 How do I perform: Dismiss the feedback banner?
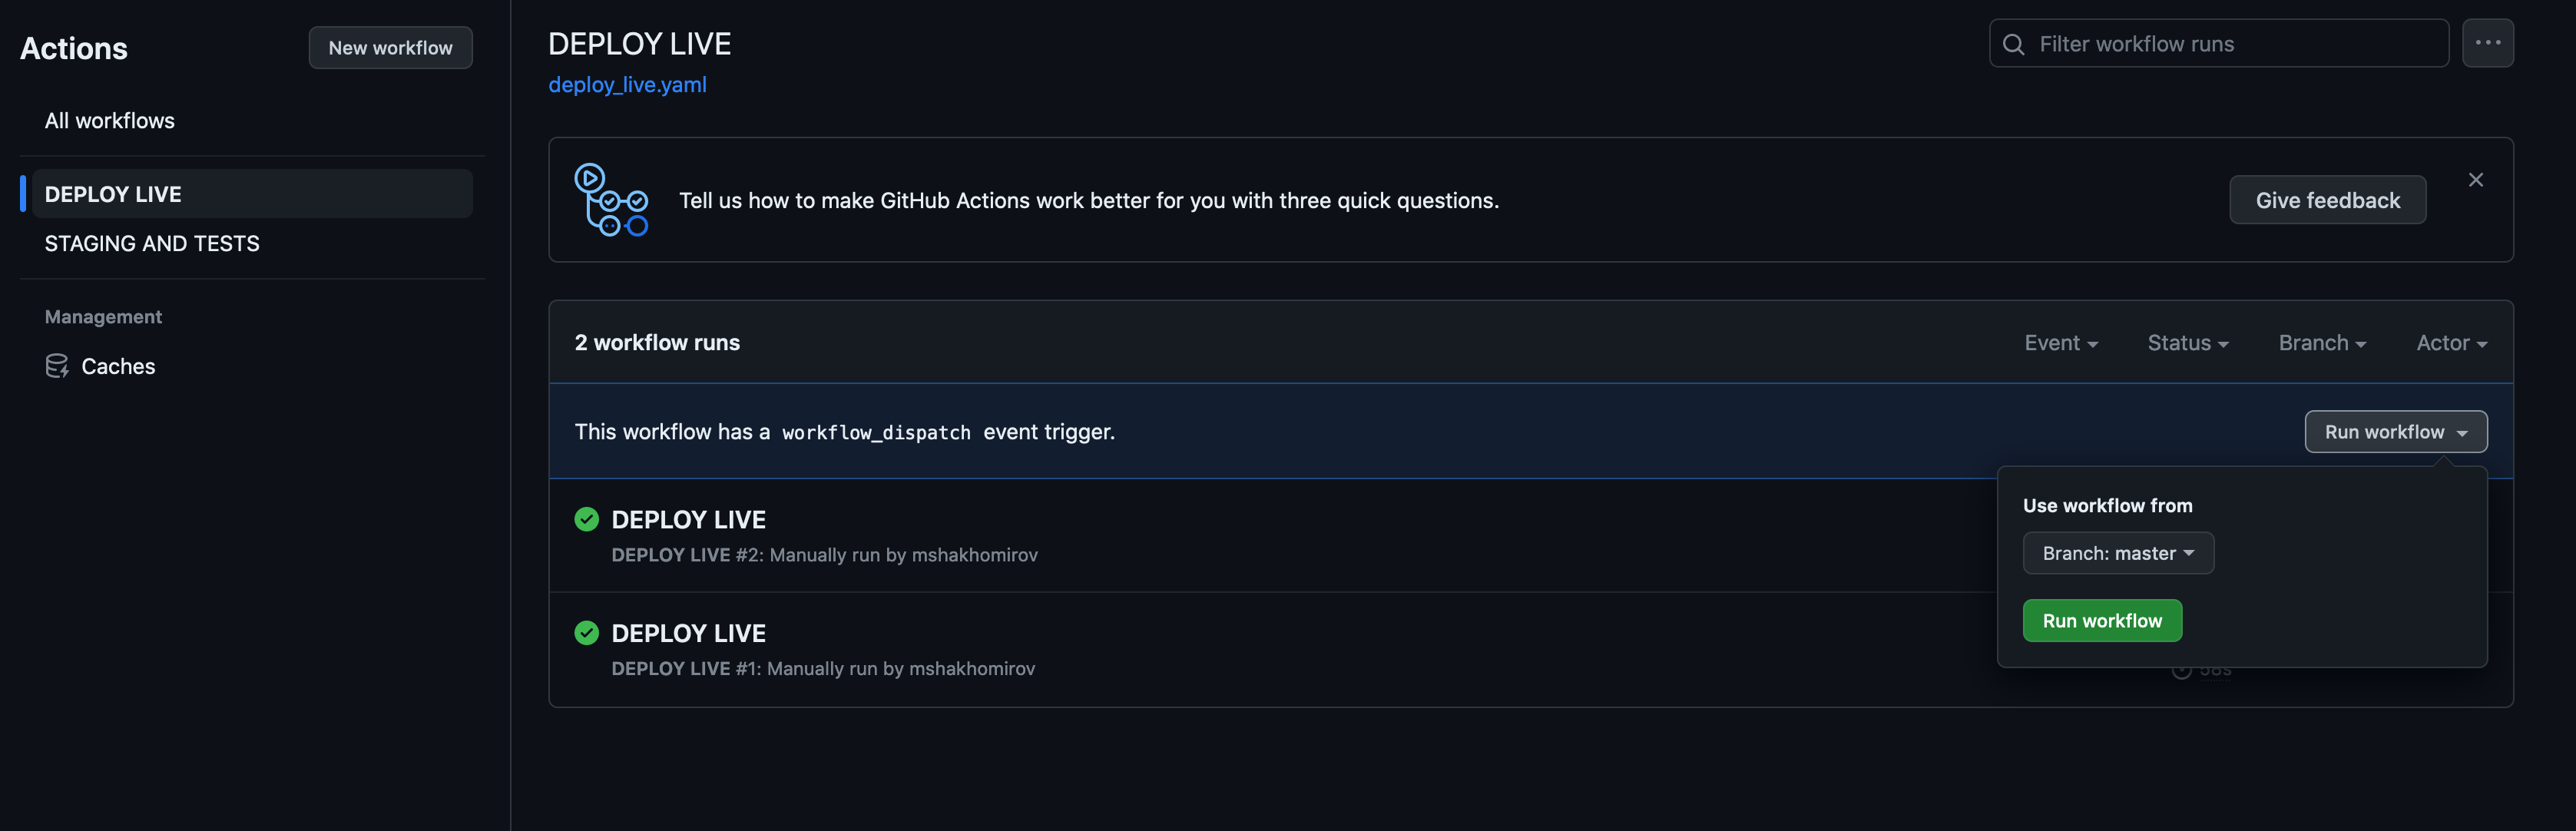click(x=2475, y=180)
